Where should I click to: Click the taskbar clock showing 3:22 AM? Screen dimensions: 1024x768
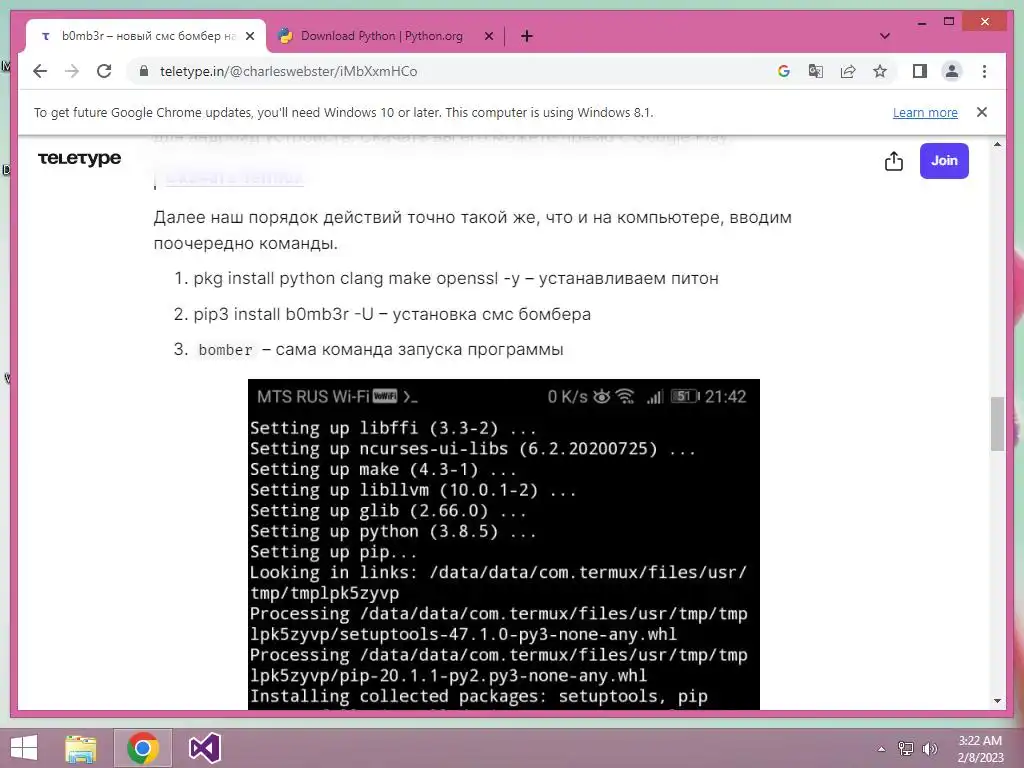click(x=980, y=749)
